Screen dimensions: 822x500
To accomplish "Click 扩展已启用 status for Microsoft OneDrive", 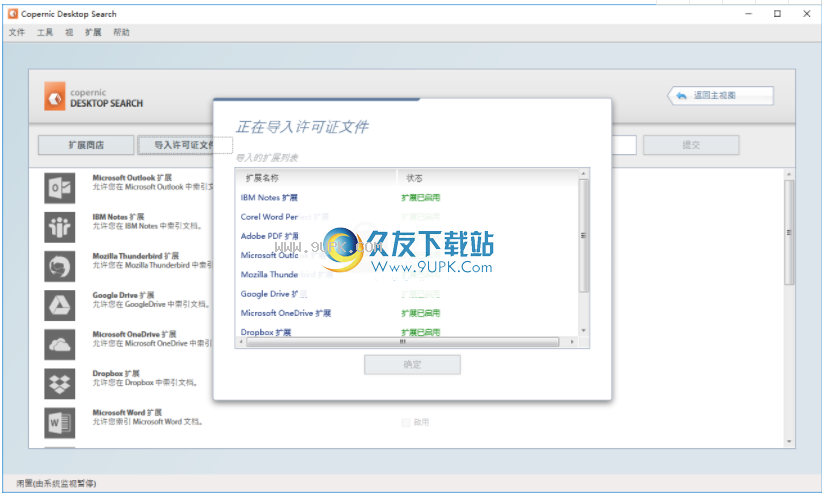I will [420, 313].
